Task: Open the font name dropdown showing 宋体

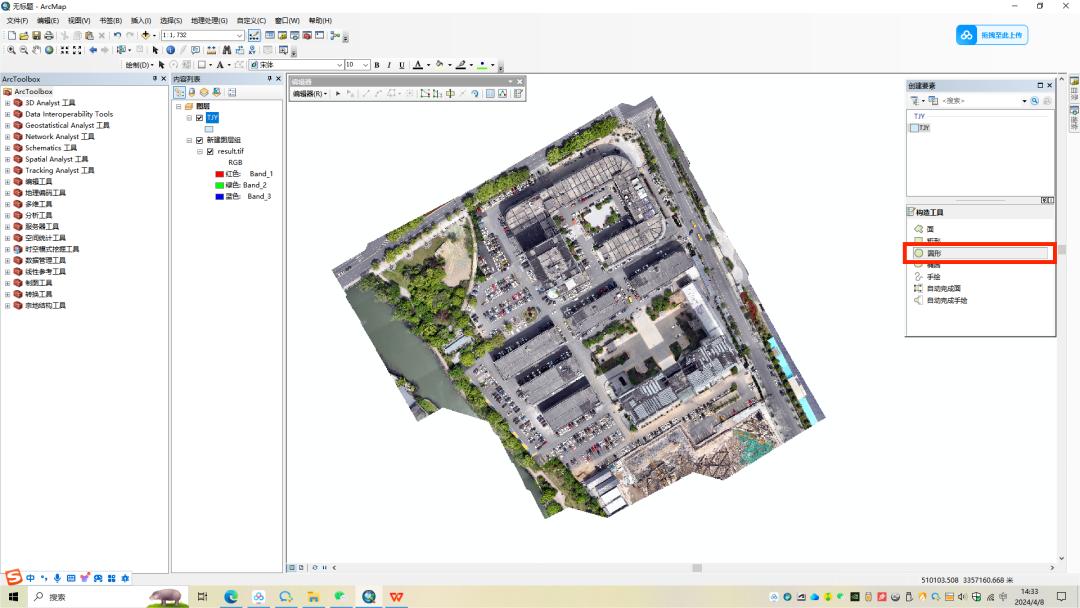Action: [x=340, y=65]
